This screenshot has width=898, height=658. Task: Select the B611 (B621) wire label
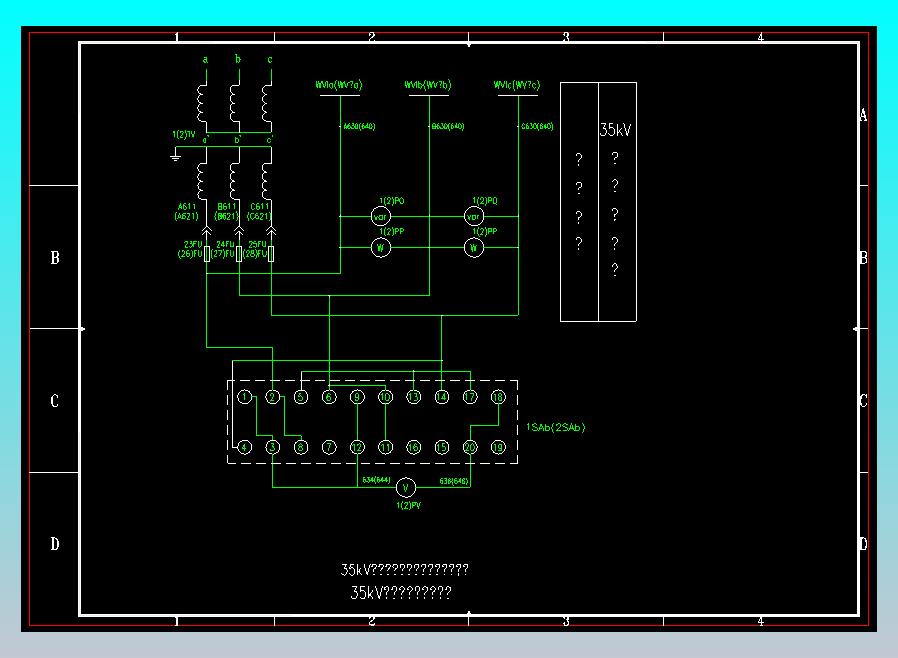tap(226, 211)
